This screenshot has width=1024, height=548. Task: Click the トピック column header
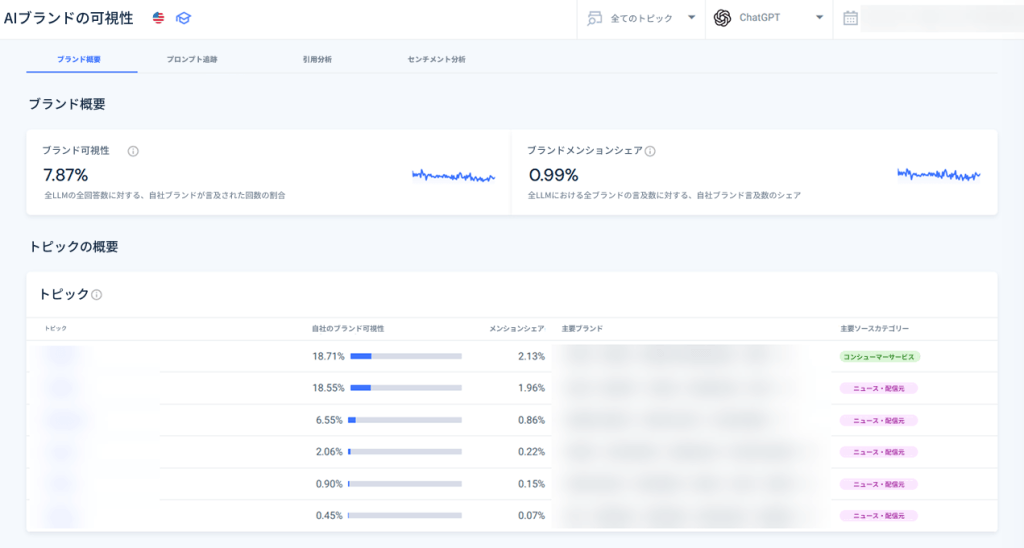(56, 329)
